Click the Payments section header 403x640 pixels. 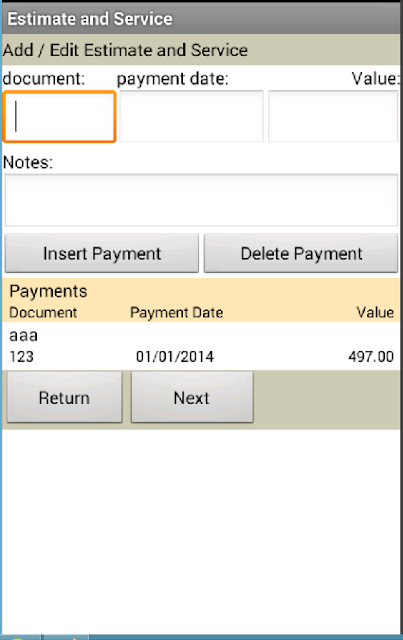[48, 291]
